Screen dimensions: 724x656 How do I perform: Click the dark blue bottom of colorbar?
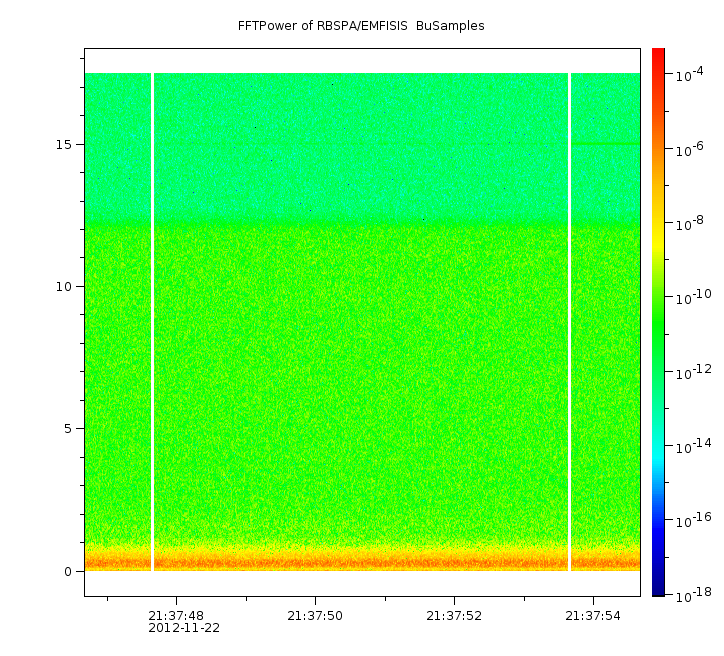[x=658, y=585]
